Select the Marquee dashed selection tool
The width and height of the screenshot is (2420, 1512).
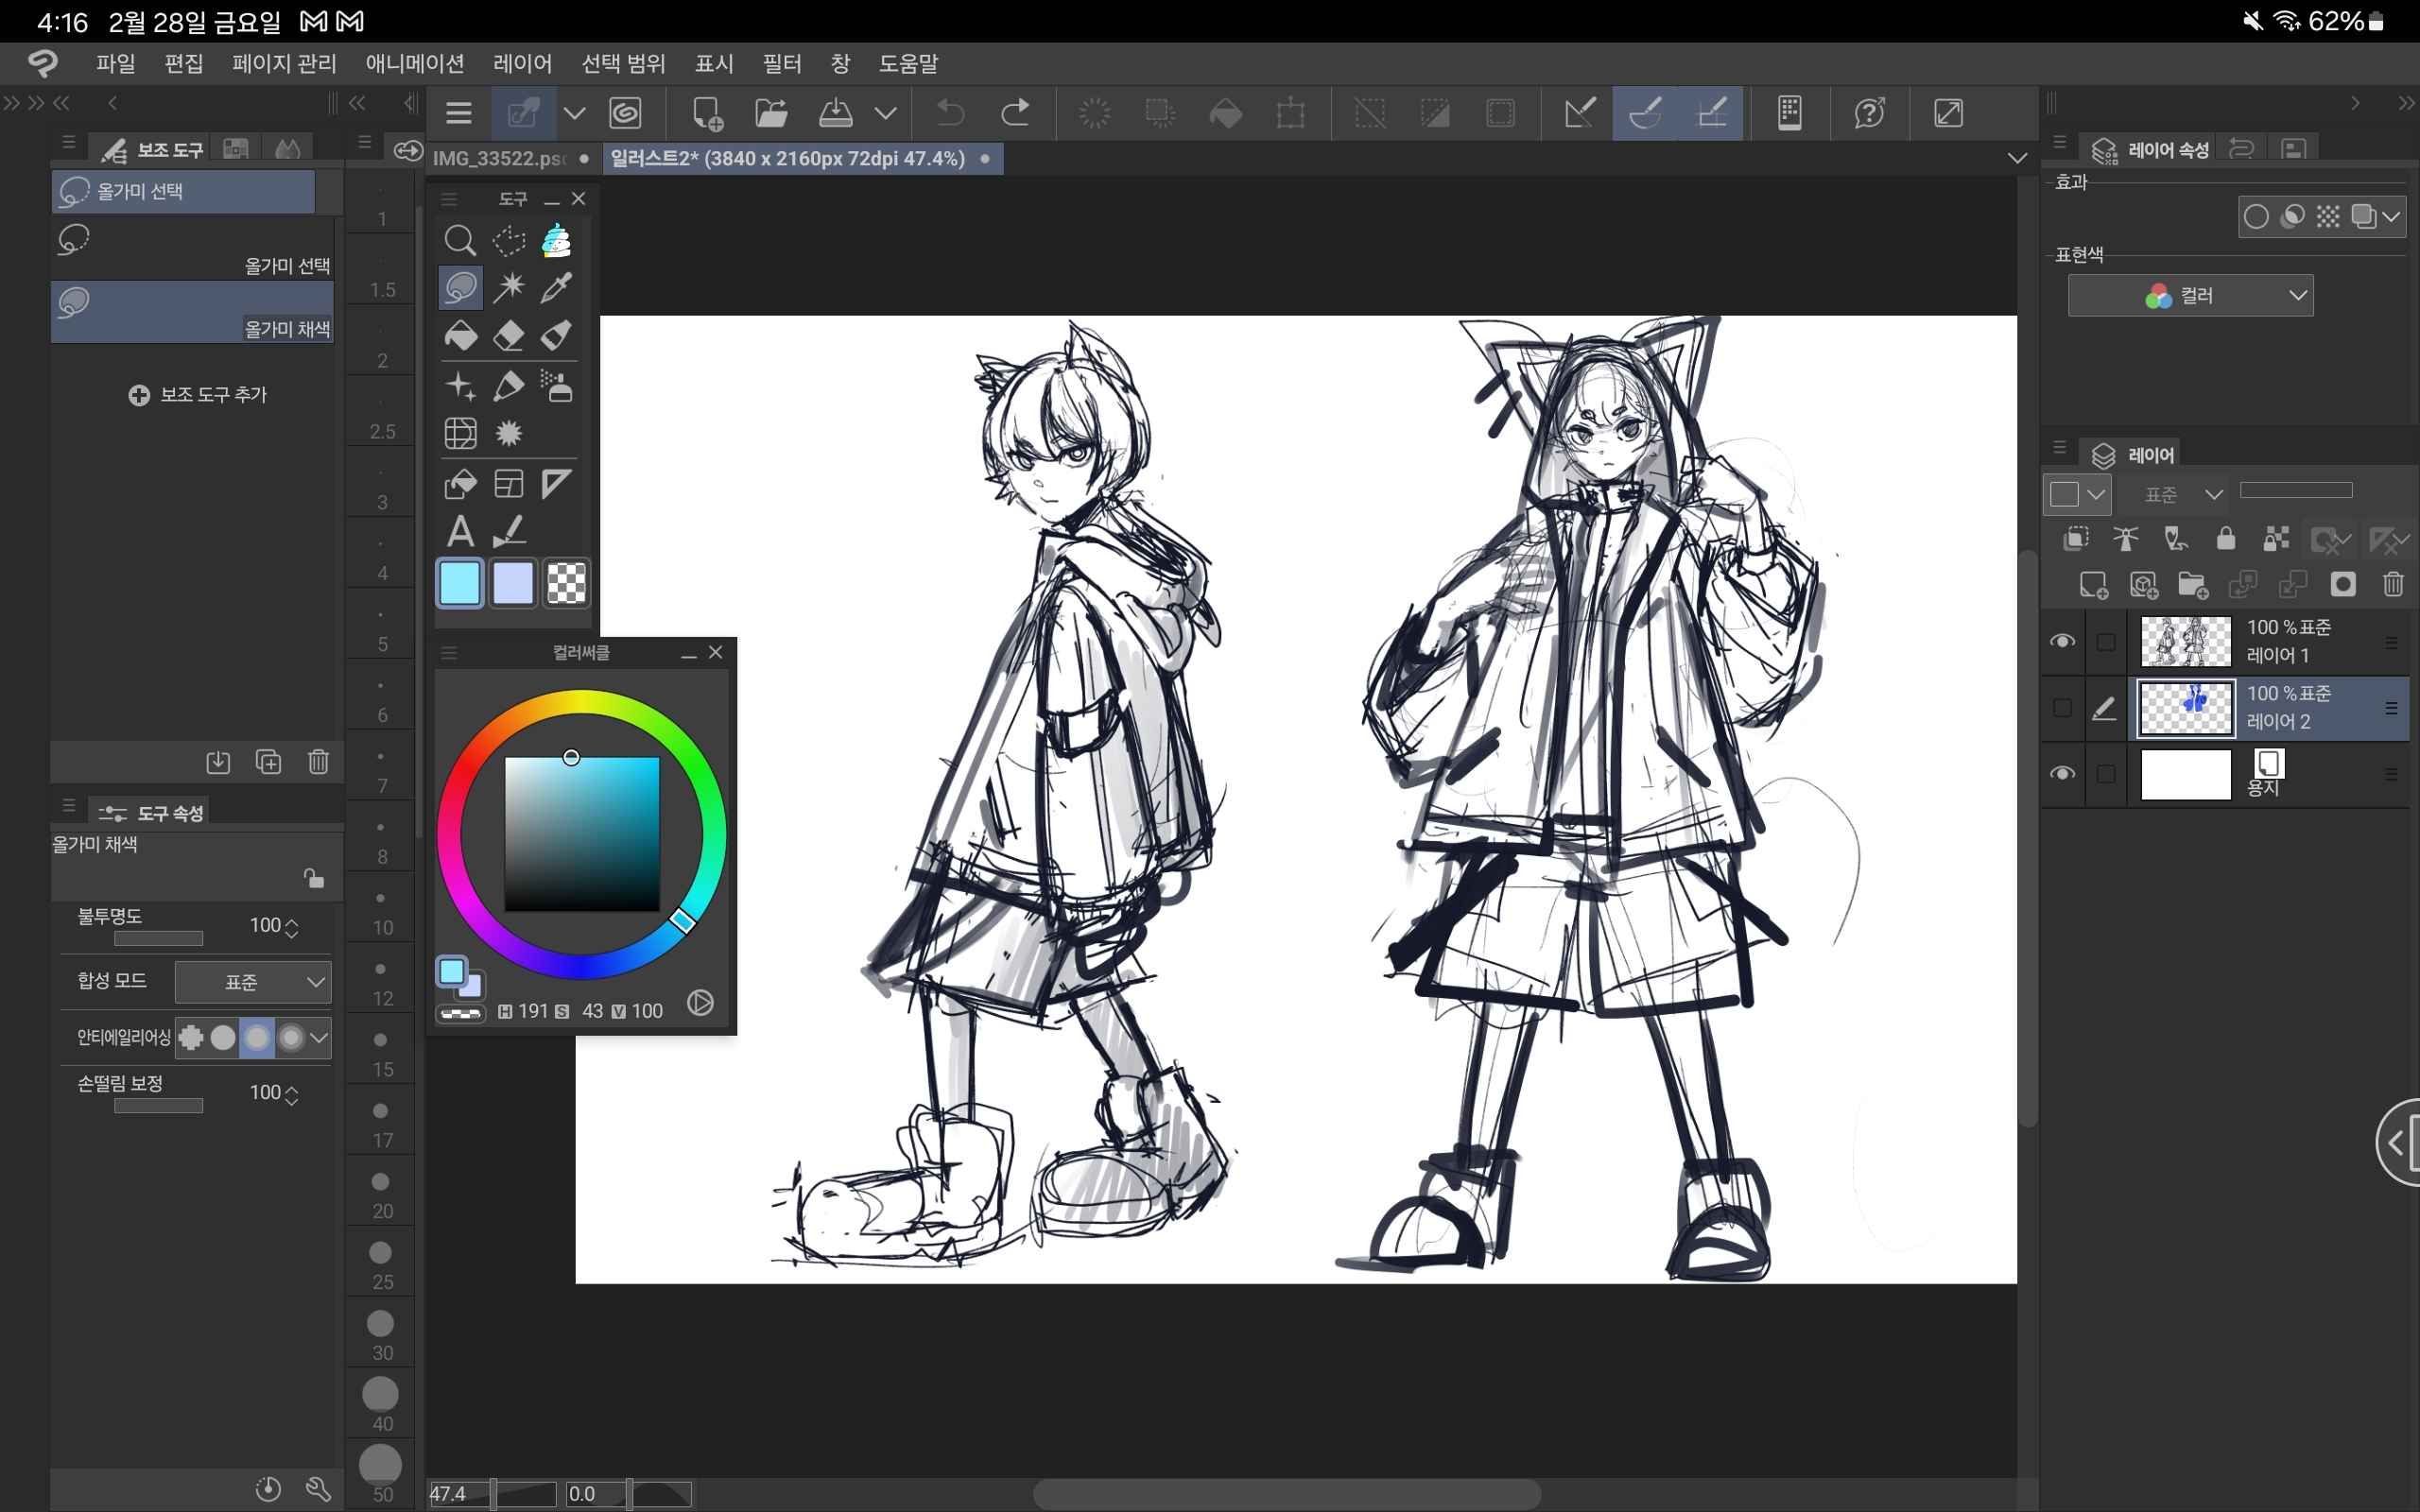point(509,240)
